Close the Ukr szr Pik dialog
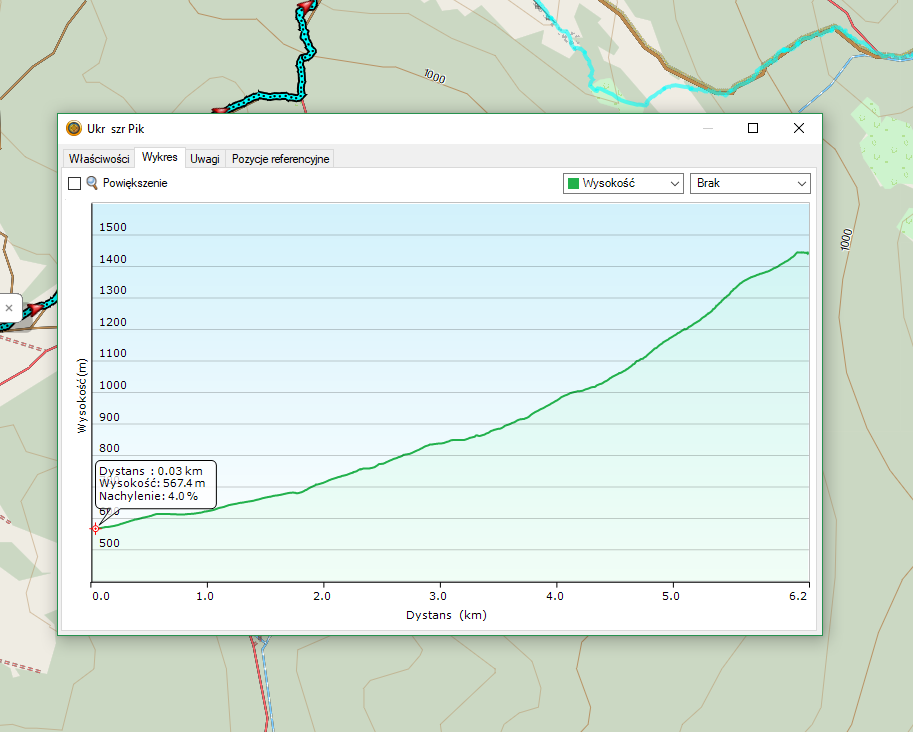 (798, 128)
